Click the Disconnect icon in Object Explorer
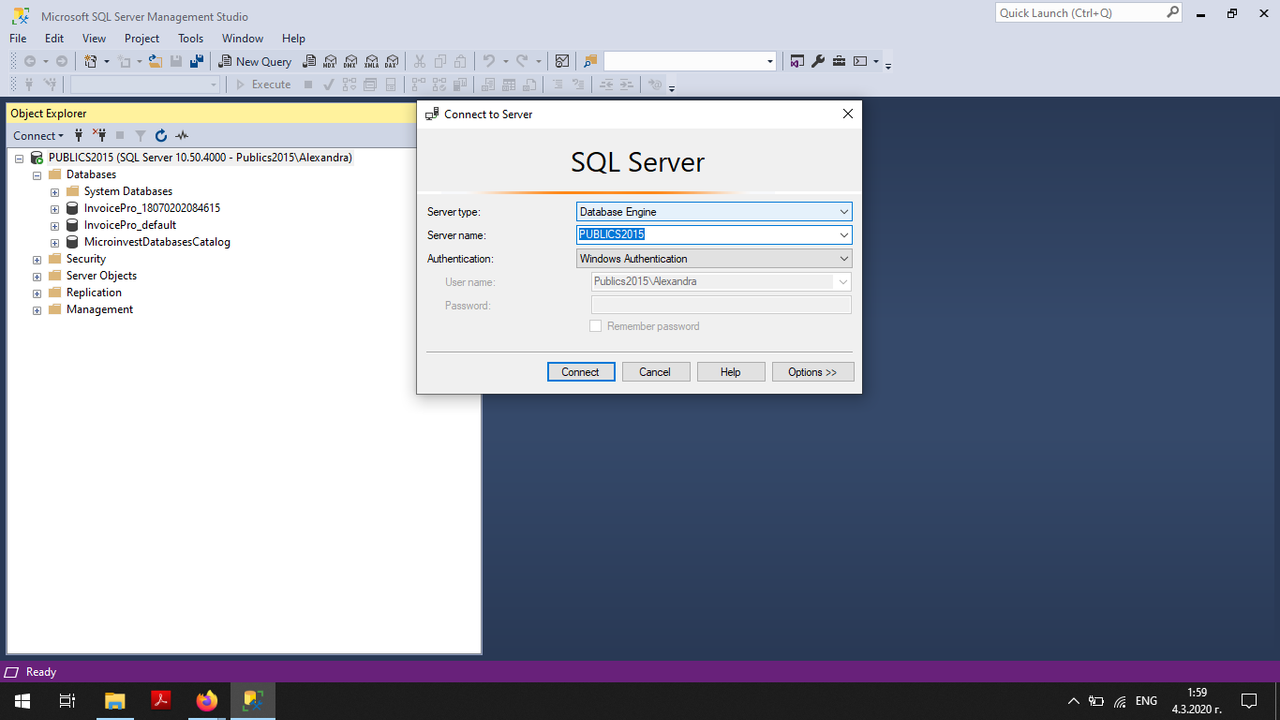This screenshot has height=720, width=1280. (x=99, y=135)
